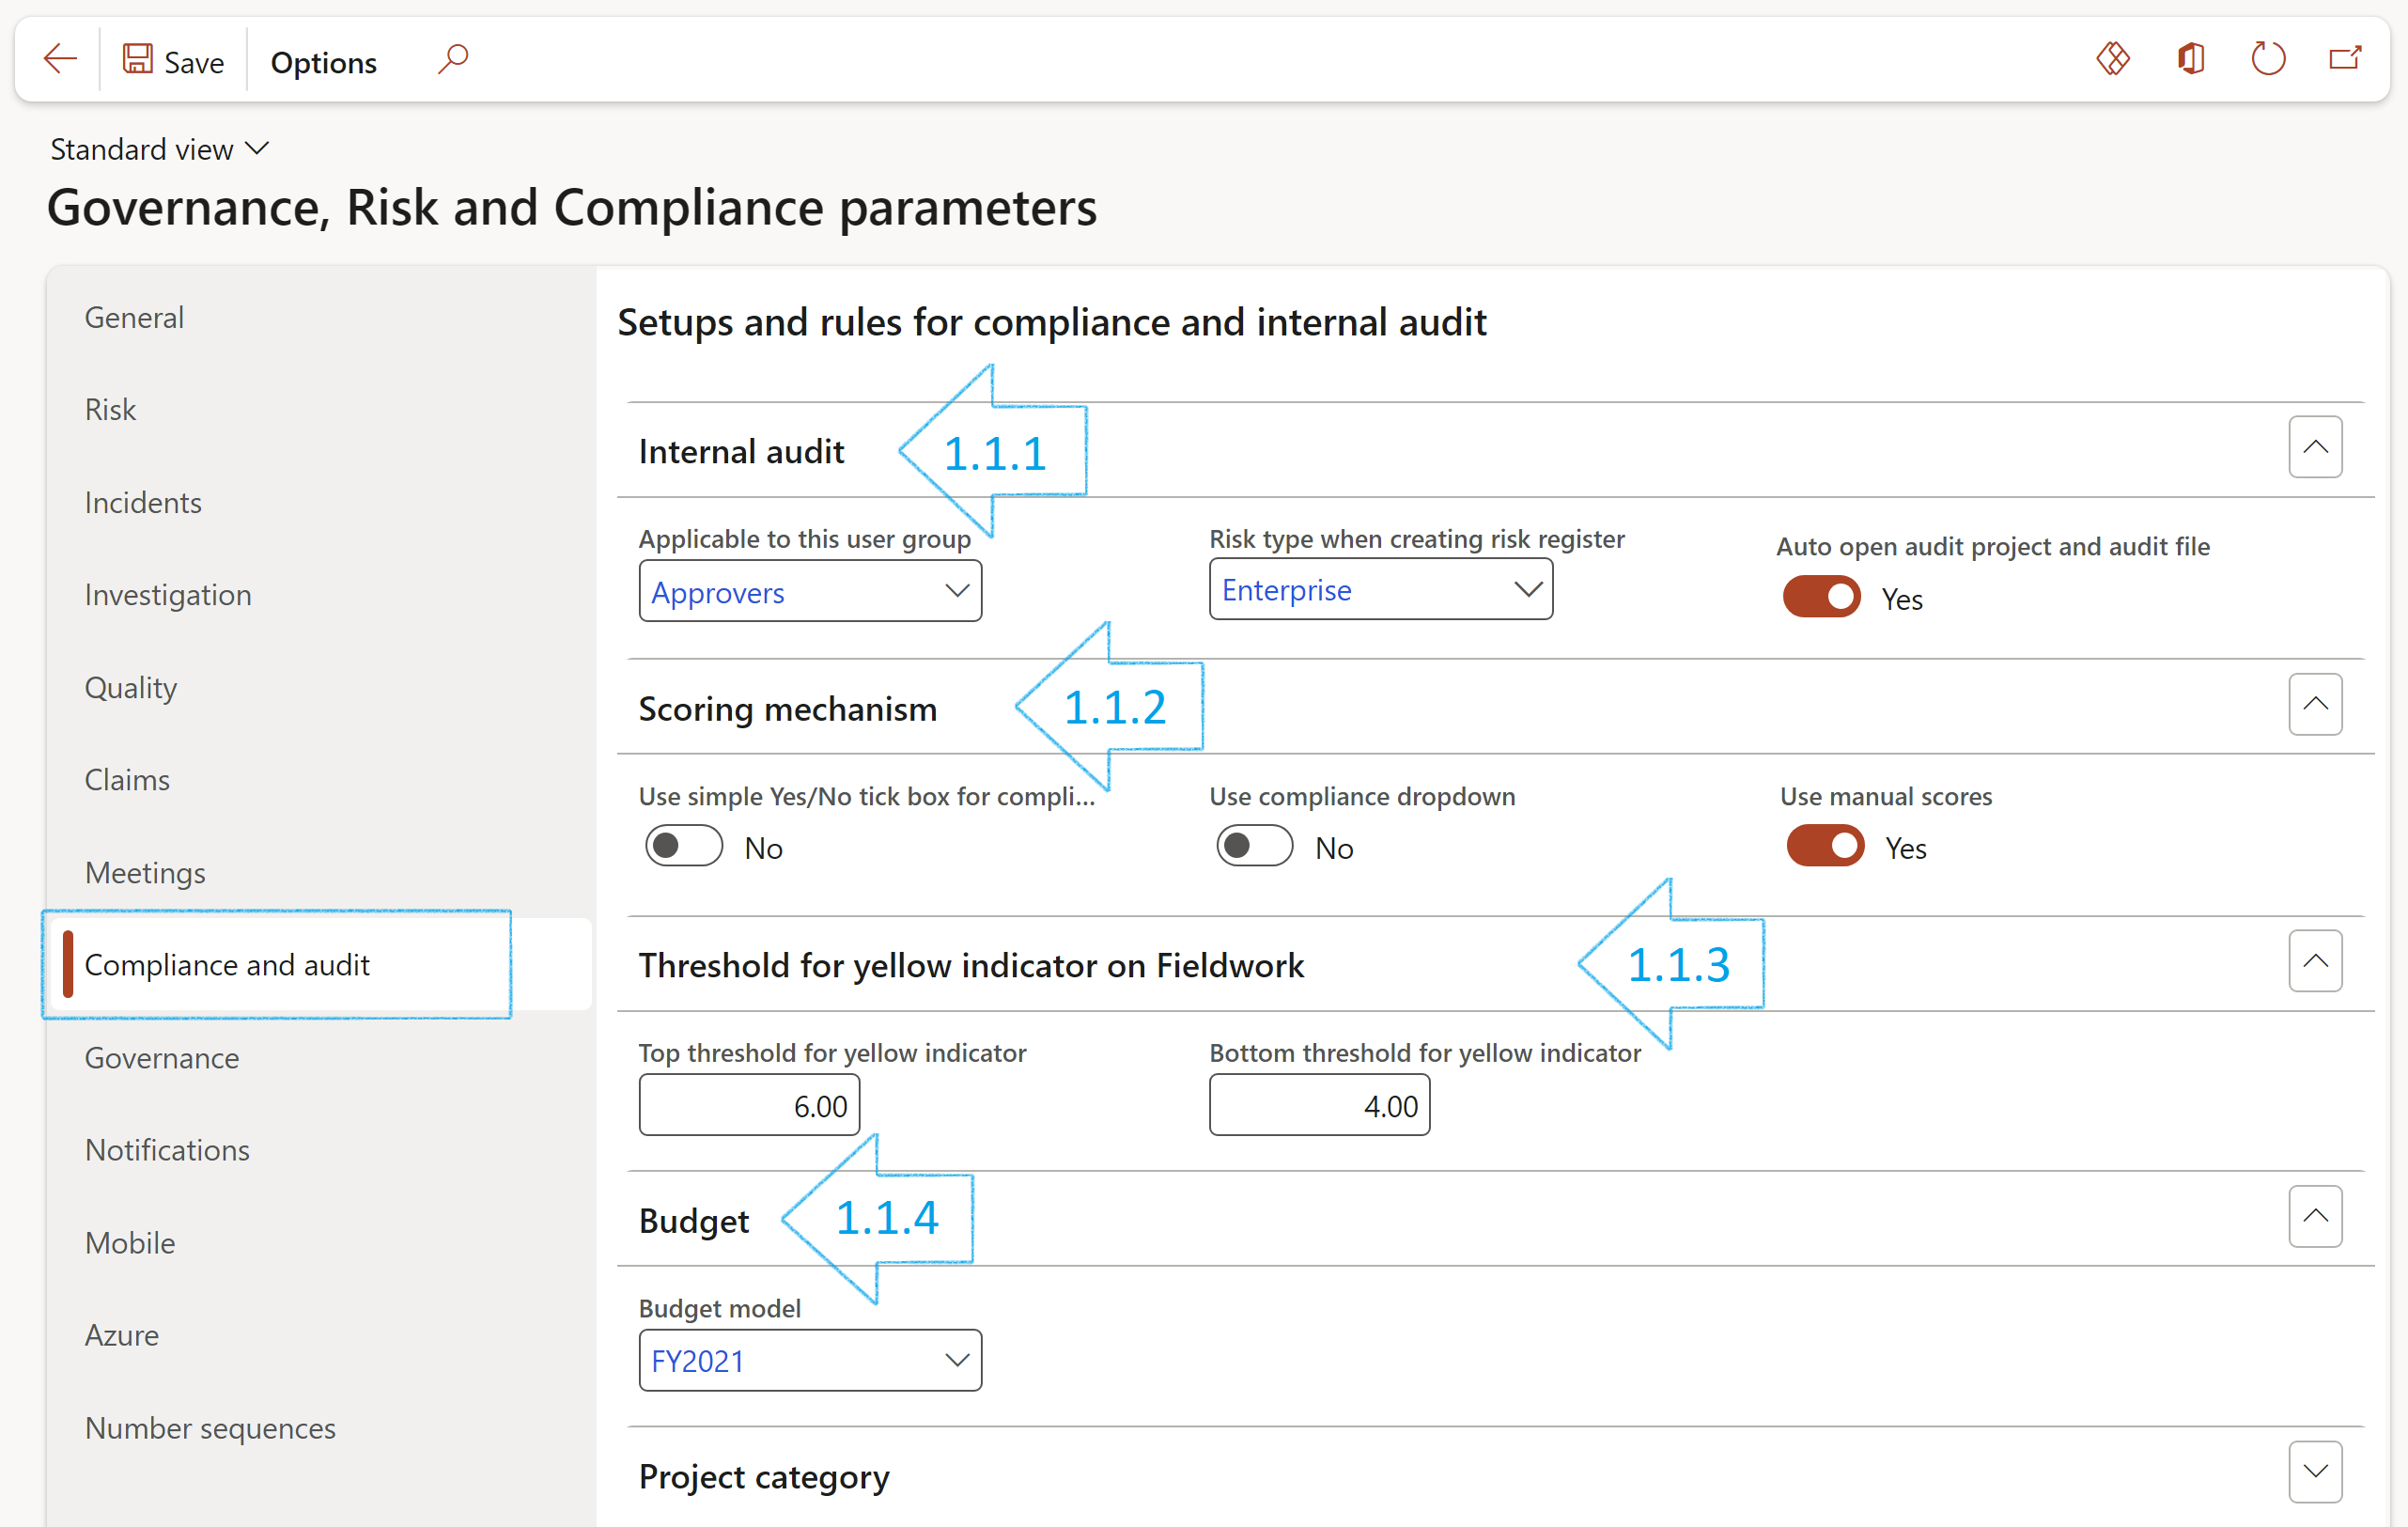Viewport: 2408px width, 1527px height.
Task: Collapse the Internal audit section
Action: click(2319, 447)
